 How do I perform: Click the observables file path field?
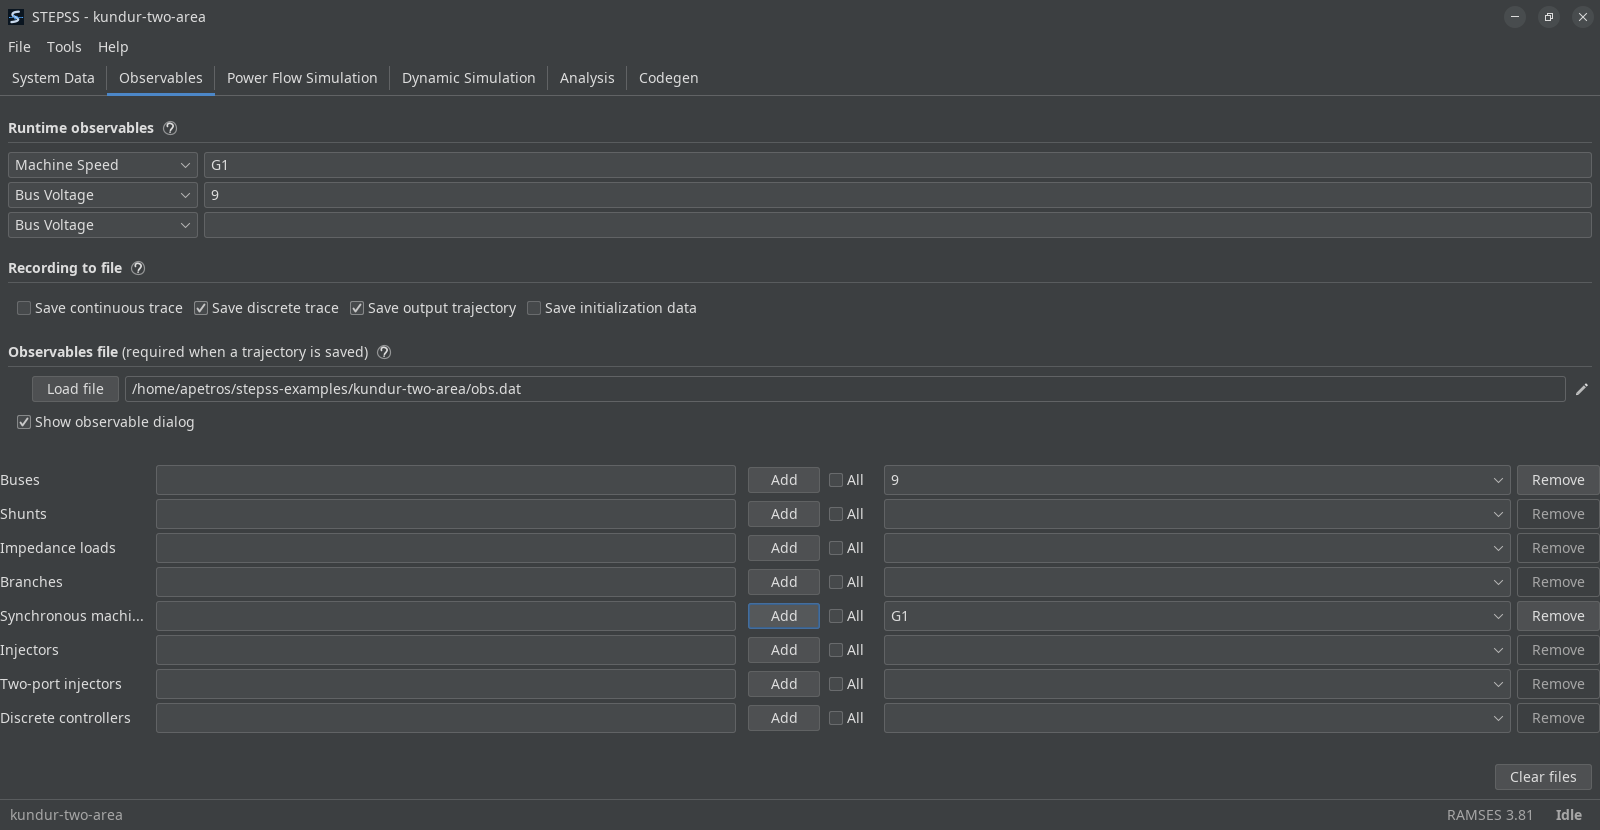click(845, 389)
